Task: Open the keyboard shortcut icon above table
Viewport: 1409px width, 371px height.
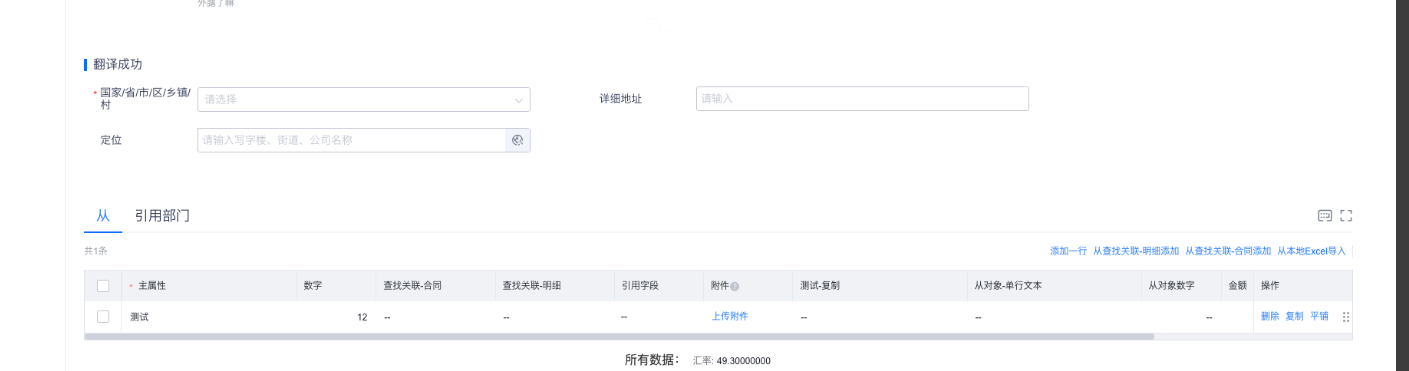Action: 1325,216
